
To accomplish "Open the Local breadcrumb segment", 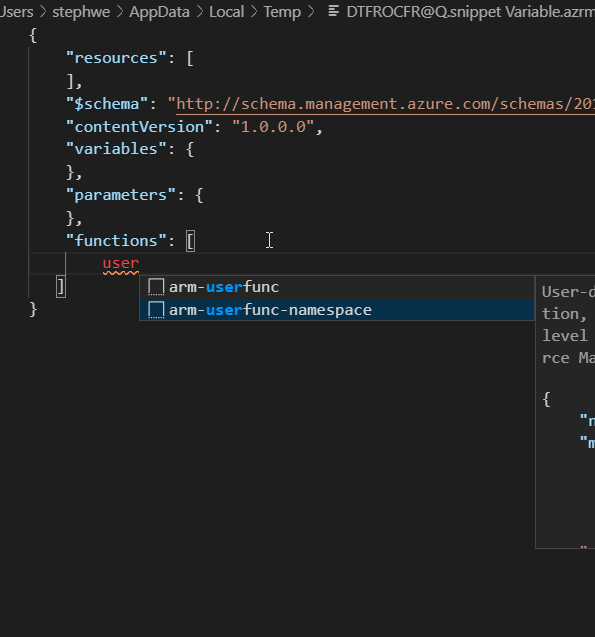I will pos(227,12).
